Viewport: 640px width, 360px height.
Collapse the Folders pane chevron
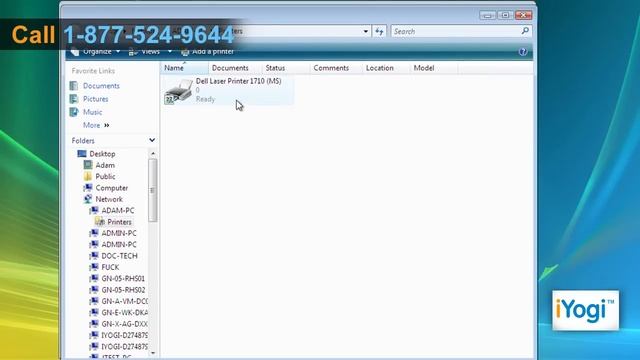click(152, 140)
